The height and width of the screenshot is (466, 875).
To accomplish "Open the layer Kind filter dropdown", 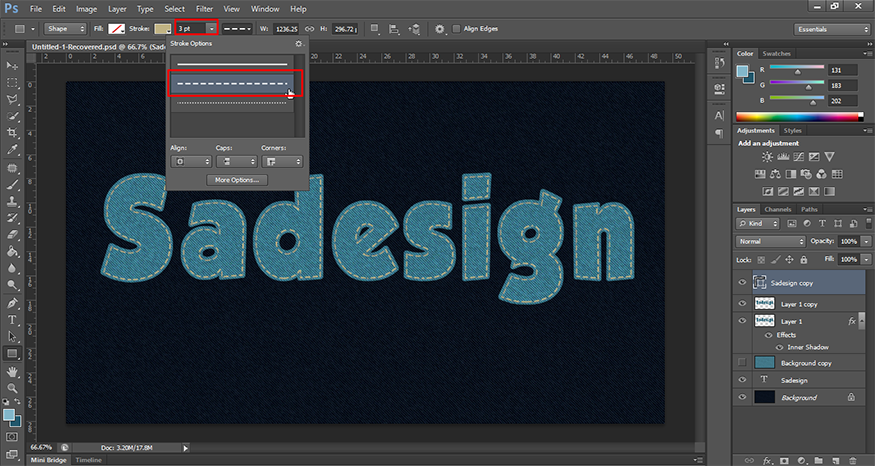I will click(758, 223).
